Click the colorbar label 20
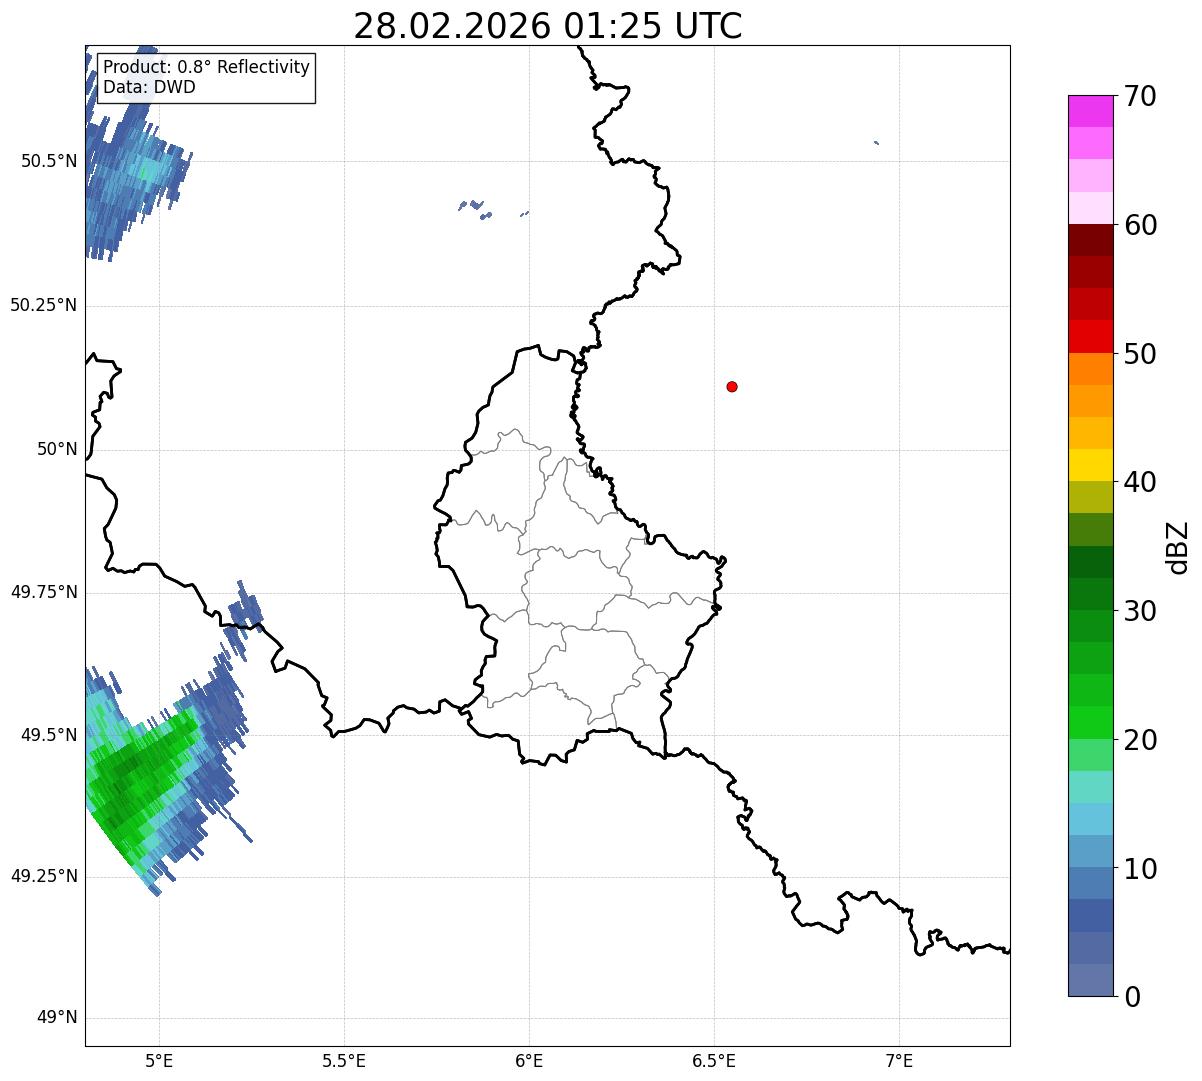The height and width of the screenshot is (1081, 1202). [1140, 740]
